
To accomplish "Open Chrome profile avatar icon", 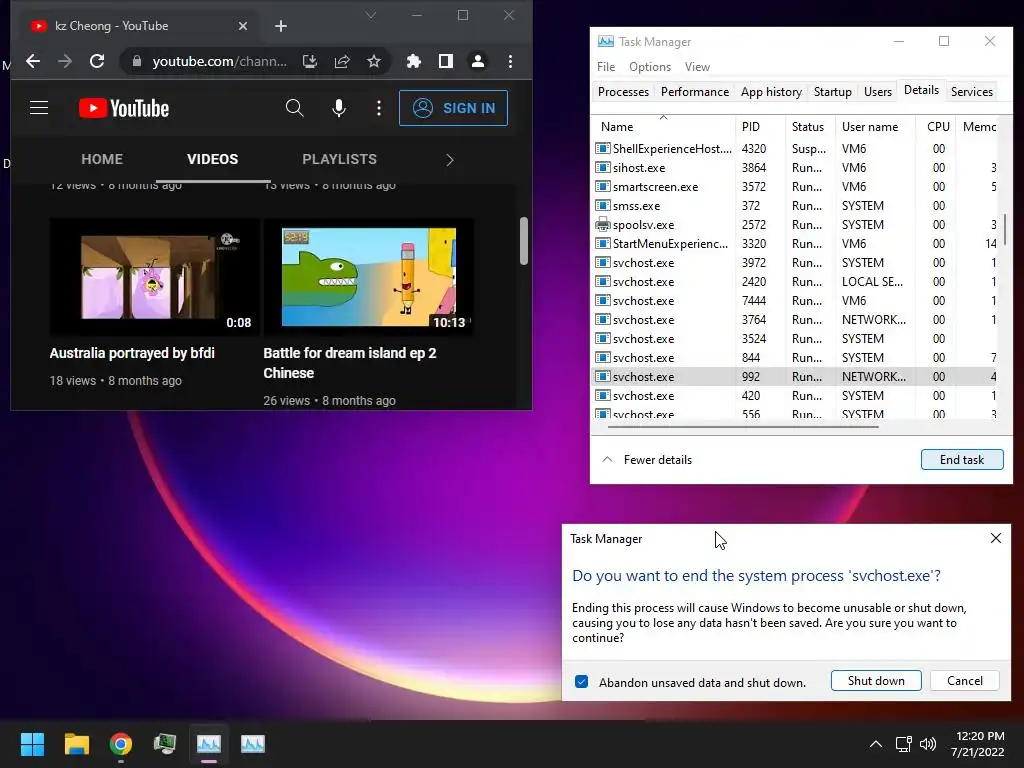I will point(478,61).
